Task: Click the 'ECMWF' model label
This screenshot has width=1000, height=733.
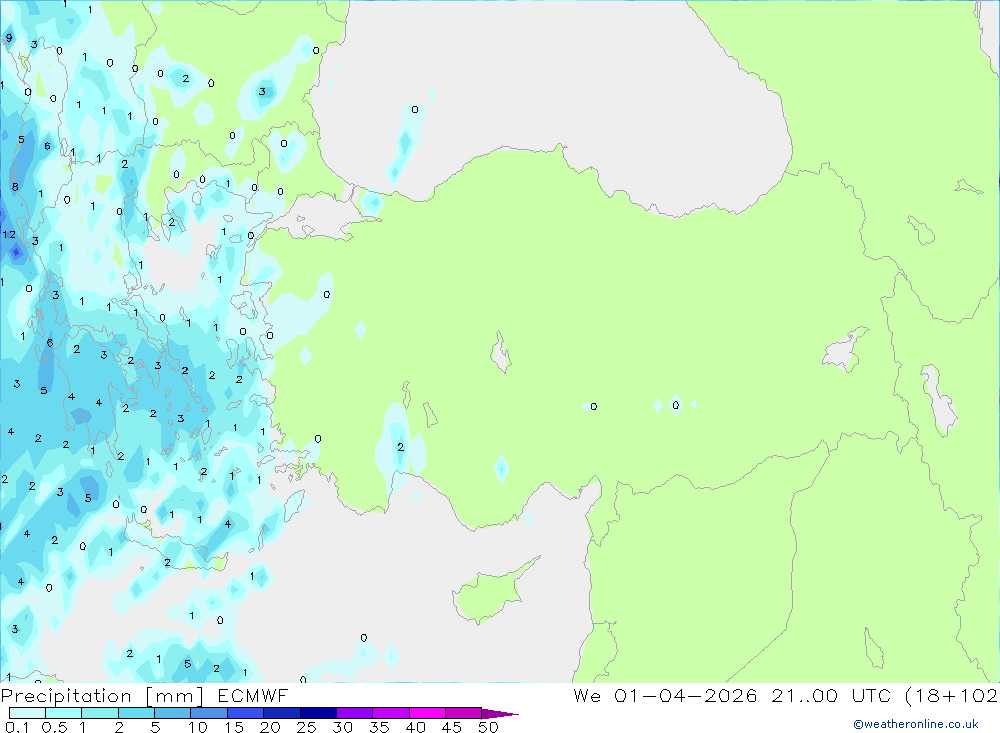Action: pyautogui.click(x=253, y=696)
